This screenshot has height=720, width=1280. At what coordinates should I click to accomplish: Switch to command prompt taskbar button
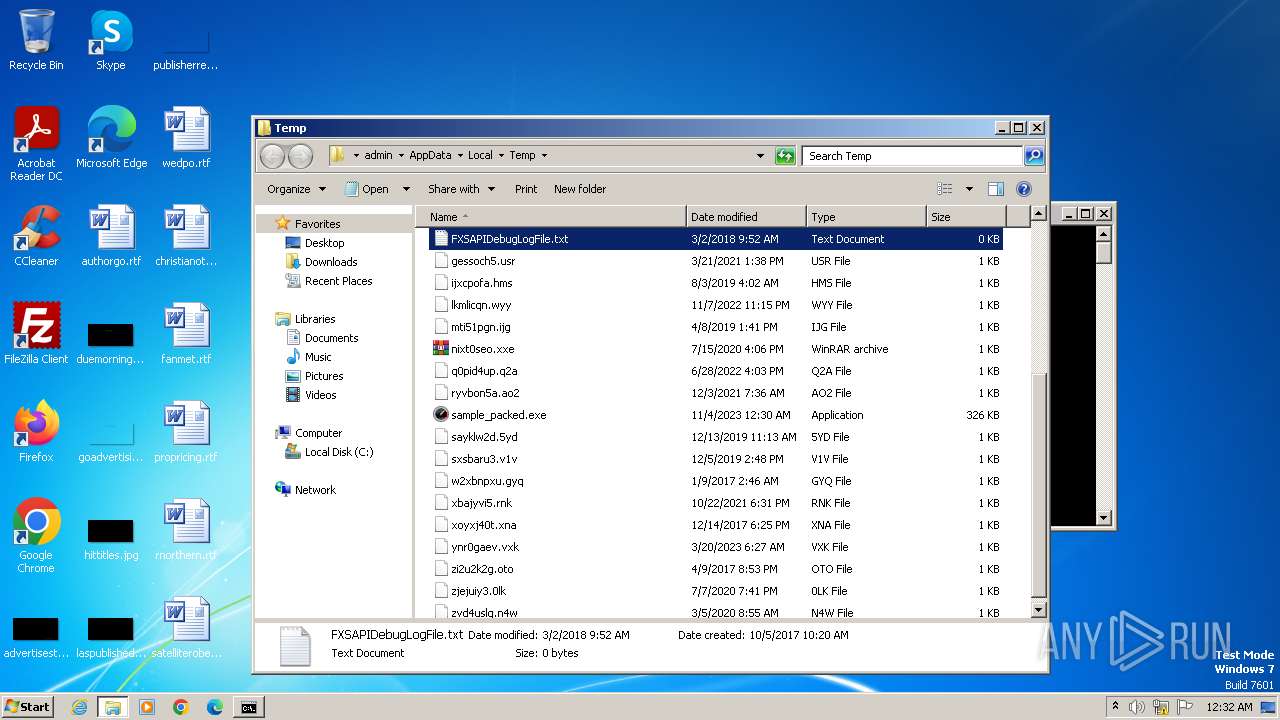pyautogui.click(x=248, y=707)
